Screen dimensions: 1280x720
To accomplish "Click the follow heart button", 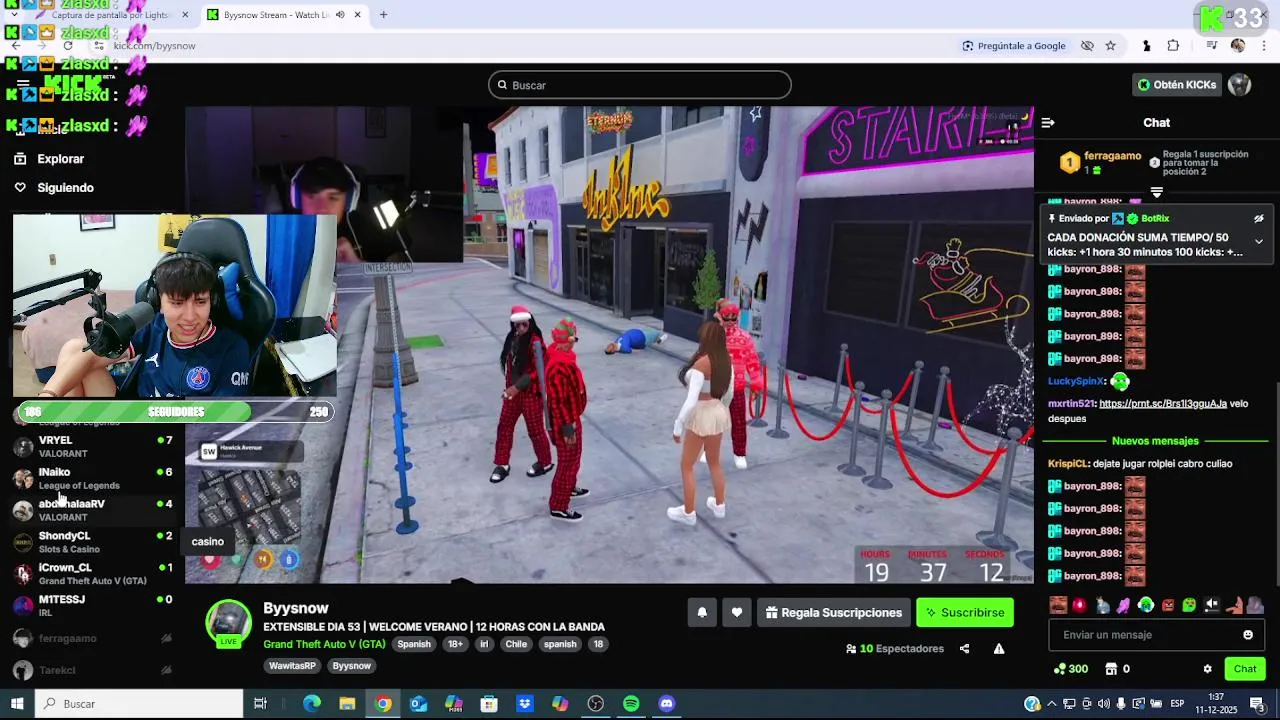I will (x=737, y=613).
